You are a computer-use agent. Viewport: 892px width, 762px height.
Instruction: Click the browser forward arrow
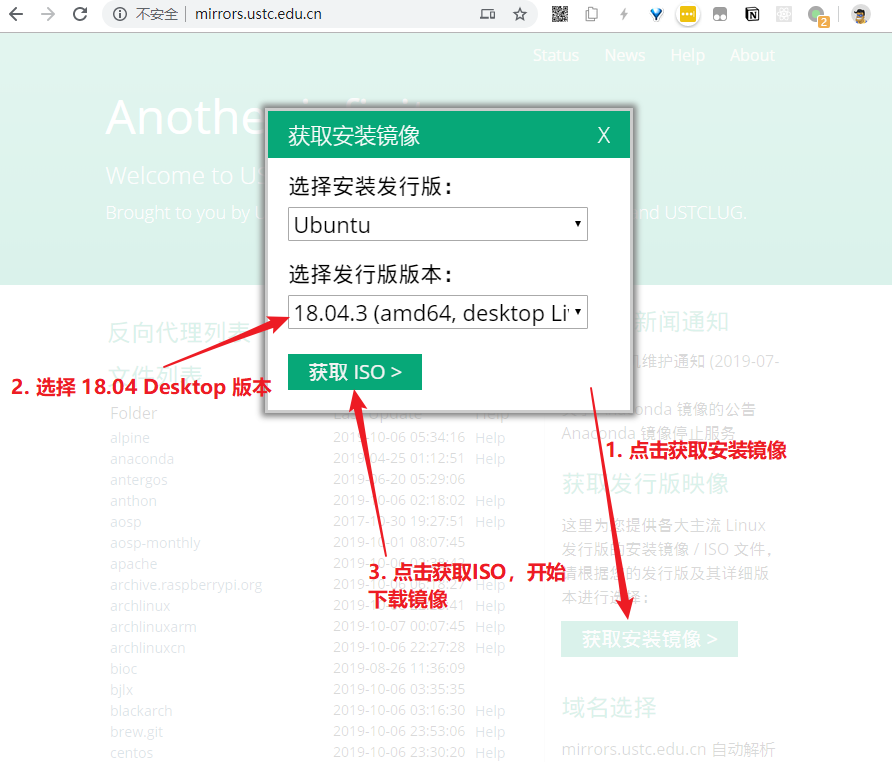(x=48, y=14)
